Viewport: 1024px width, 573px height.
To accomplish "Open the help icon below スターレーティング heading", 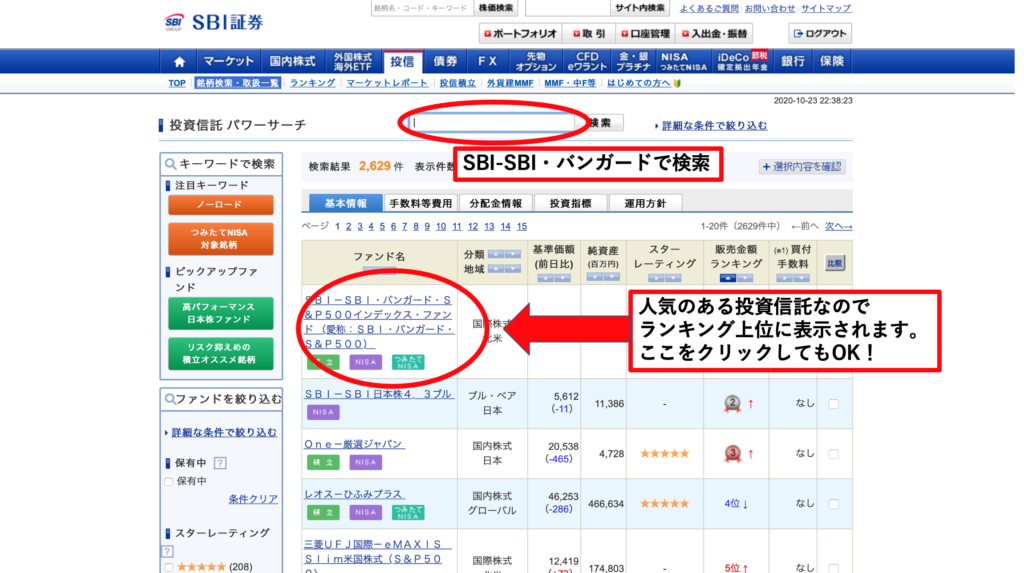I will click(168, 551).
